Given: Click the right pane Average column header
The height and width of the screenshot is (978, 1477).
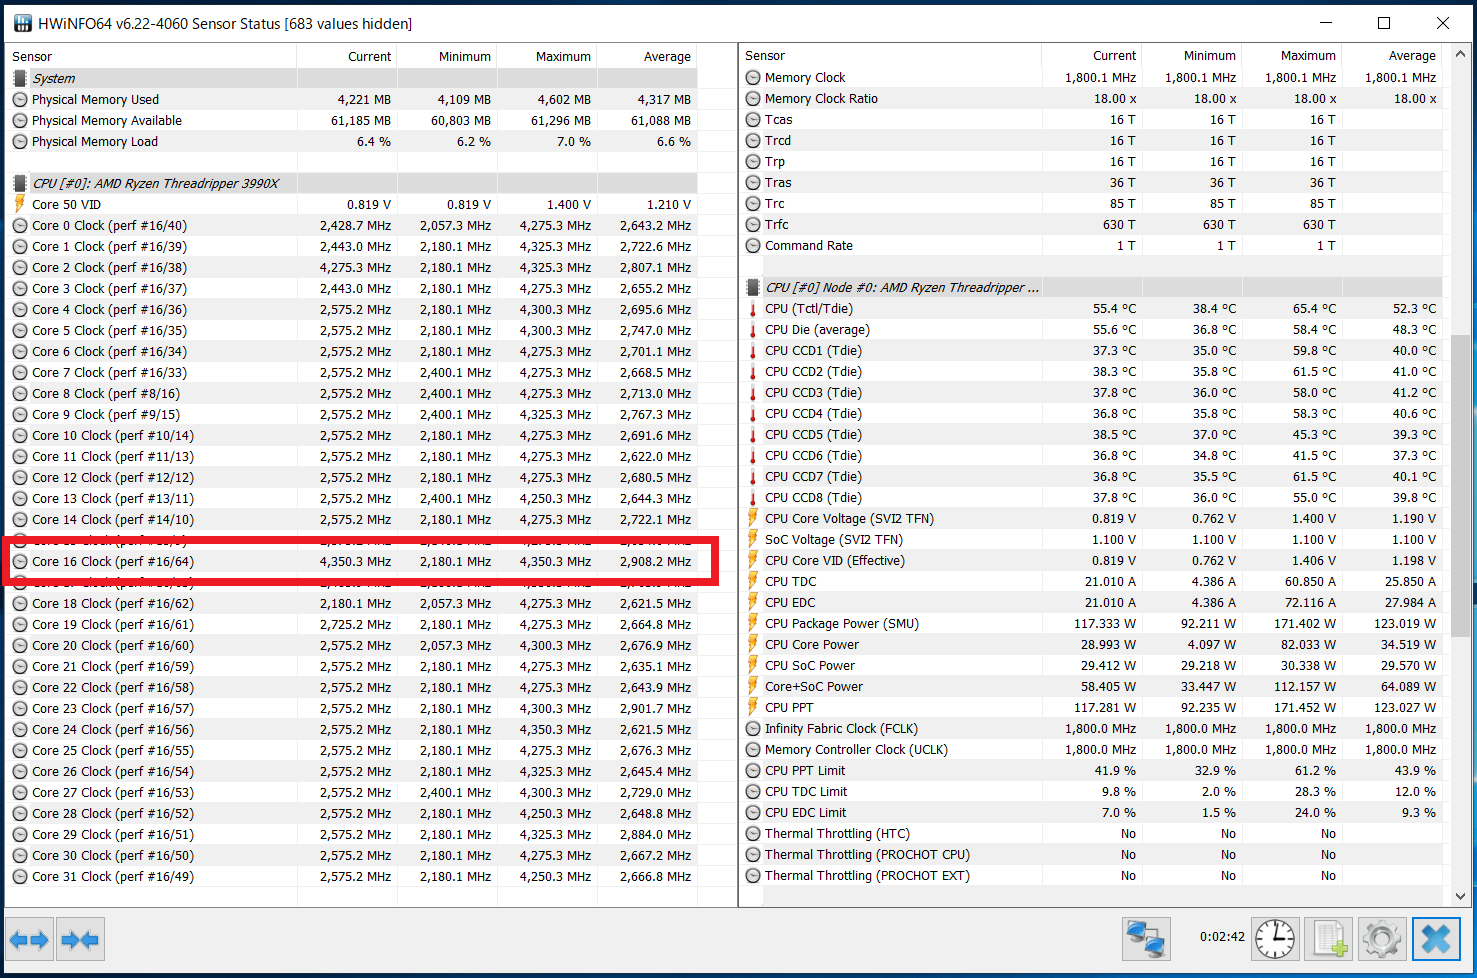Looking at the screenshot, I should [x=1392, y=55].
